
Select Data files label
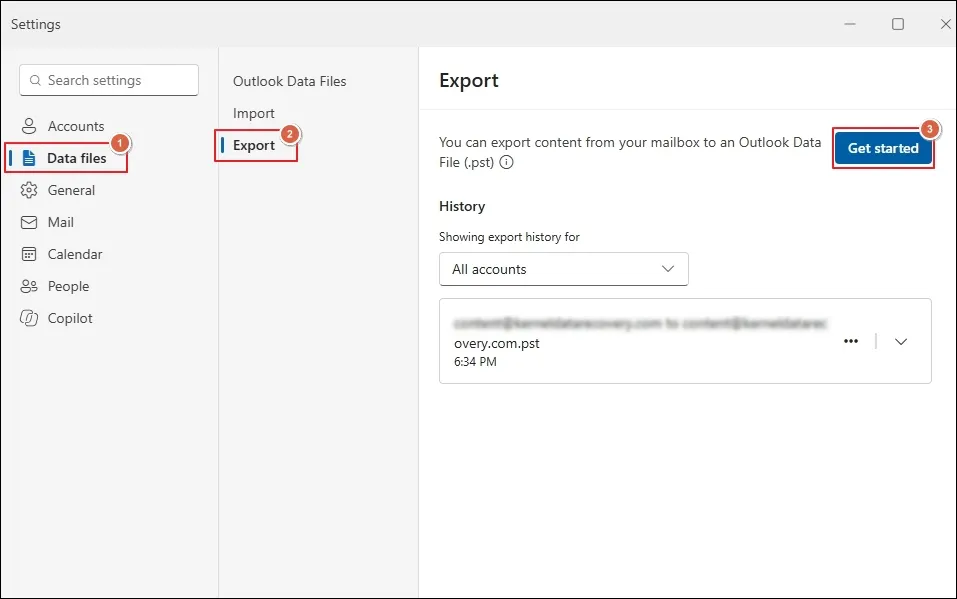click(x=76, y=158)
